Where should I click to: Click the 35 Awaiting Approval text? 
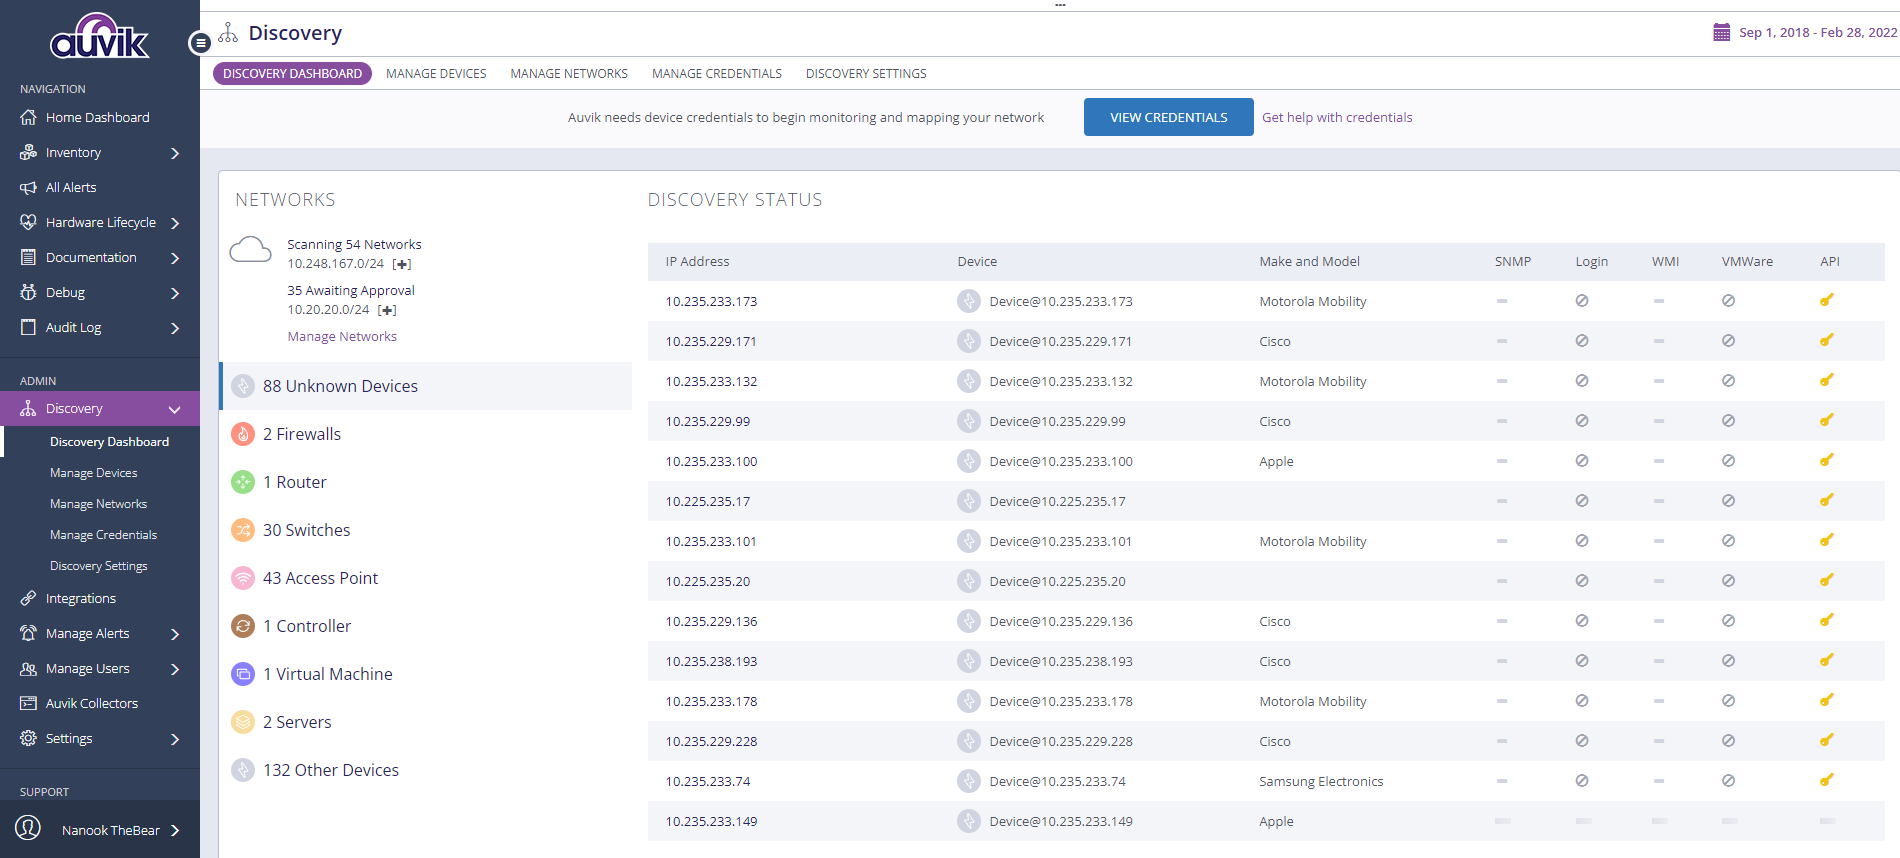pos(351,290)
